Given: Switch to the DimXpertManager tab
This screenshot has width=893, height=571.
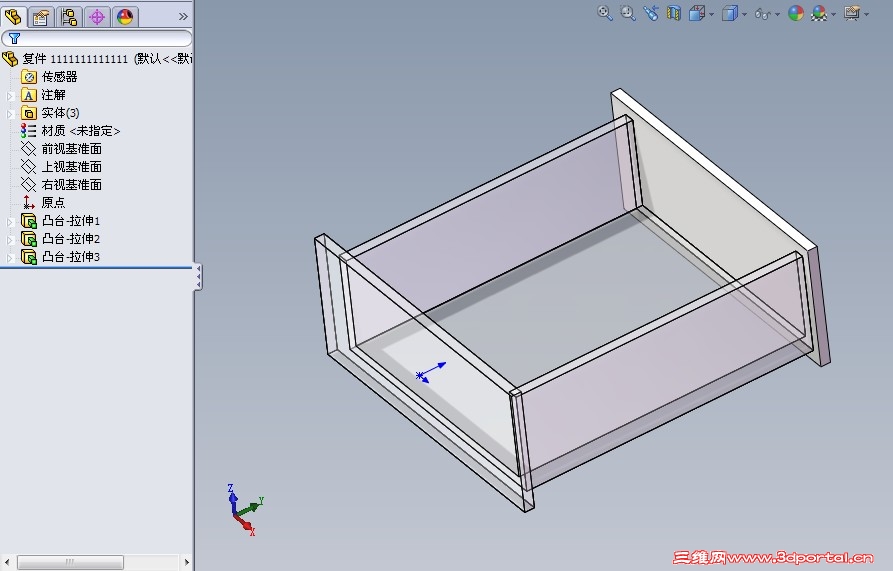Looking at the screenshot, I should click(97, 17).
